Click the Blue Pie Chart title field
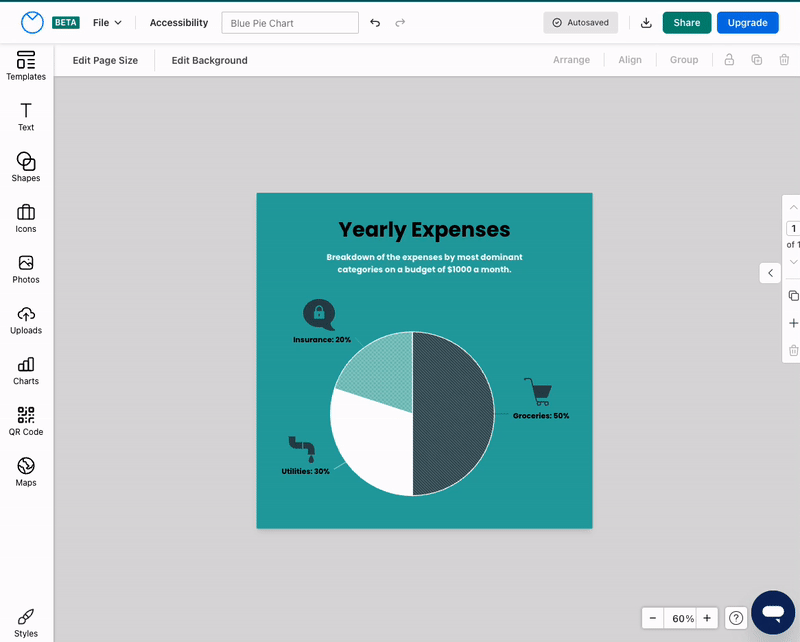 coord(289,21)
